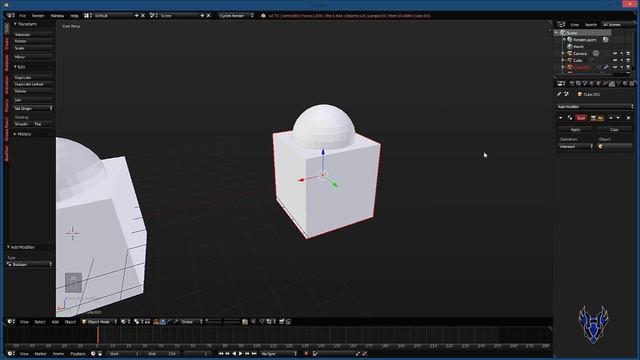Click the orange current frame marker
Viewport: 640px width, 360px height.
click(x=98, y=336)
